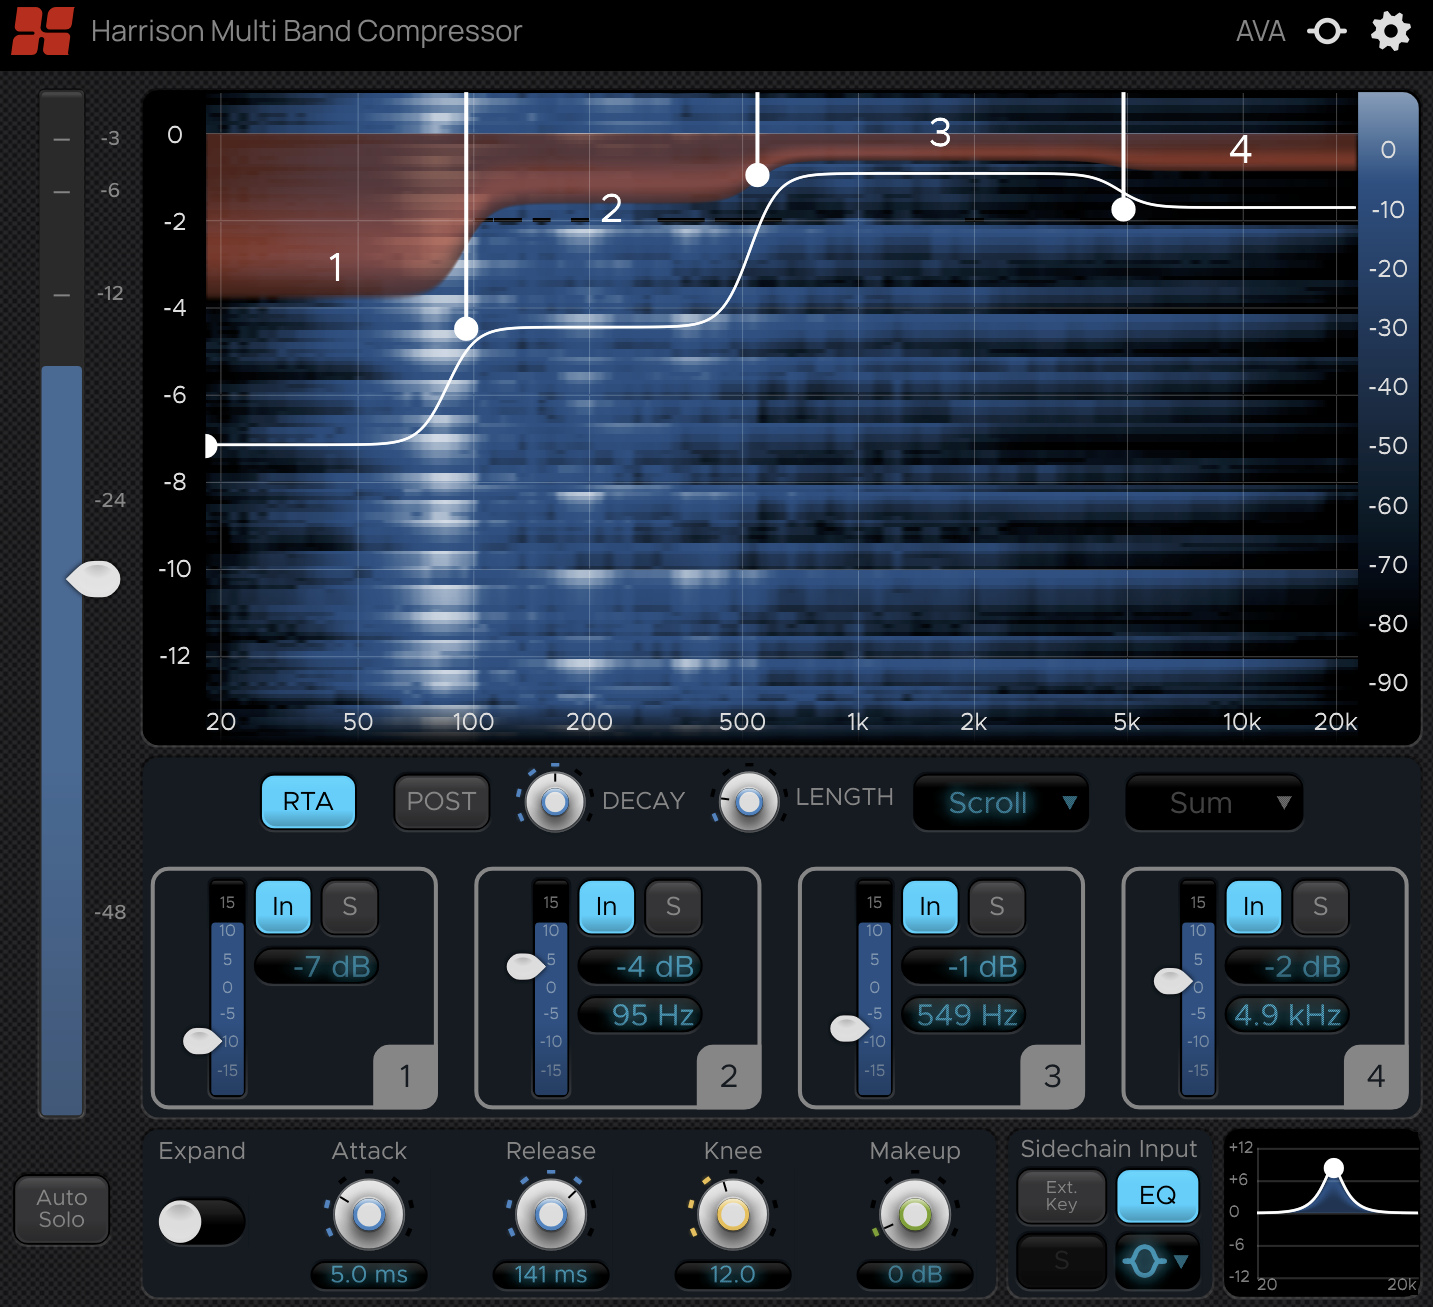Solo band 3 with S button
This screenshot has width=1433, height=1307.
tap(996, 906)
